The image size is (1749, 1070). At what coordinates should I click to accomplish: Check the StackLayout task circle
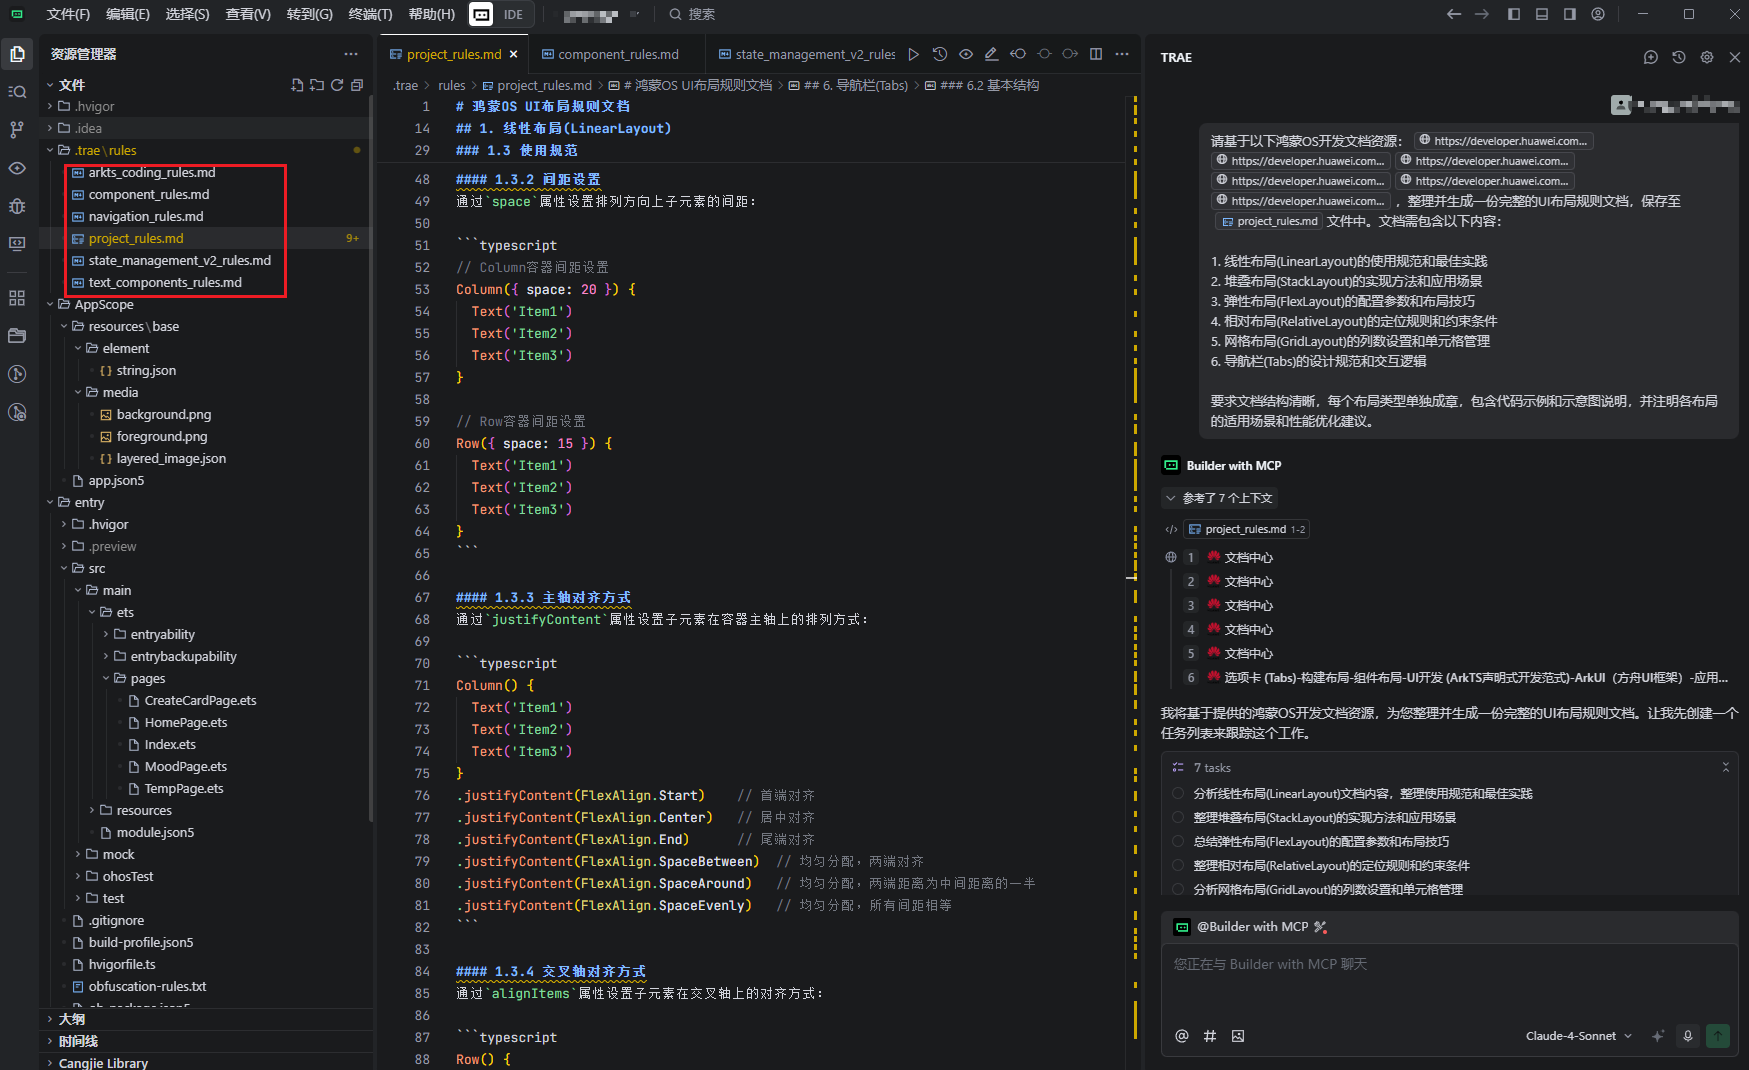click(x=1178, y=818)
